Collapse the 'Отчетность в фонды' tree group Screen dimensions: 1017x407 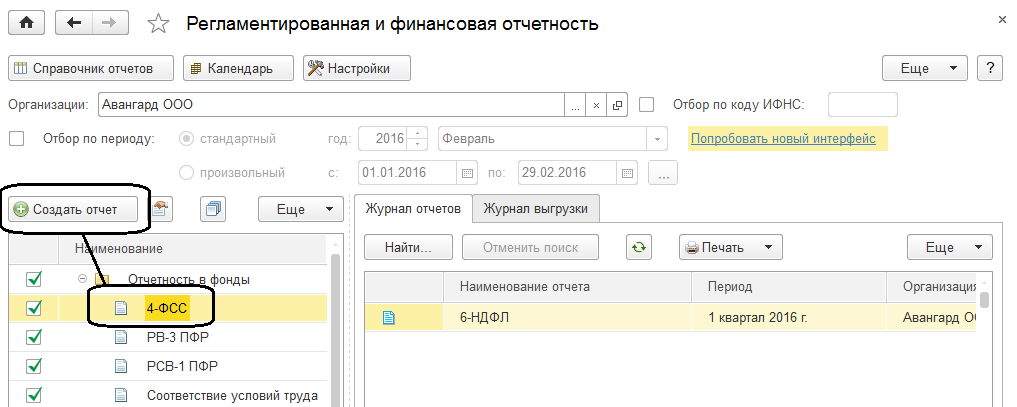81,279
